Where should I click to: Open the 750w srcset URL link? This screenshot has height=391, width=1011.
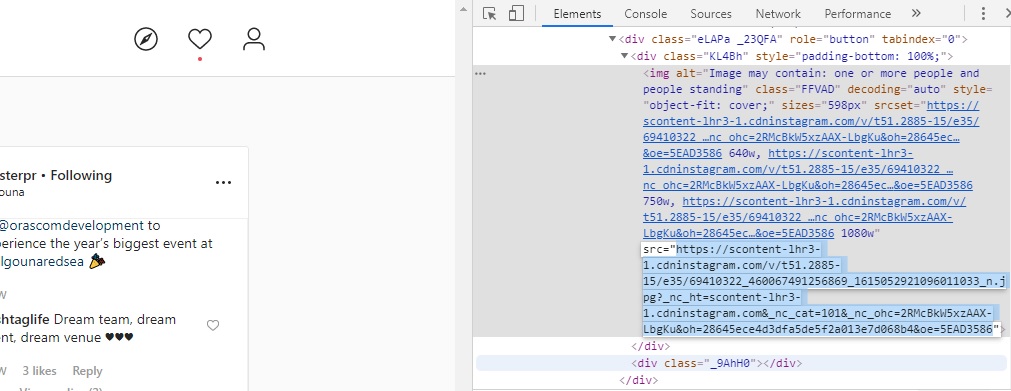808,169
